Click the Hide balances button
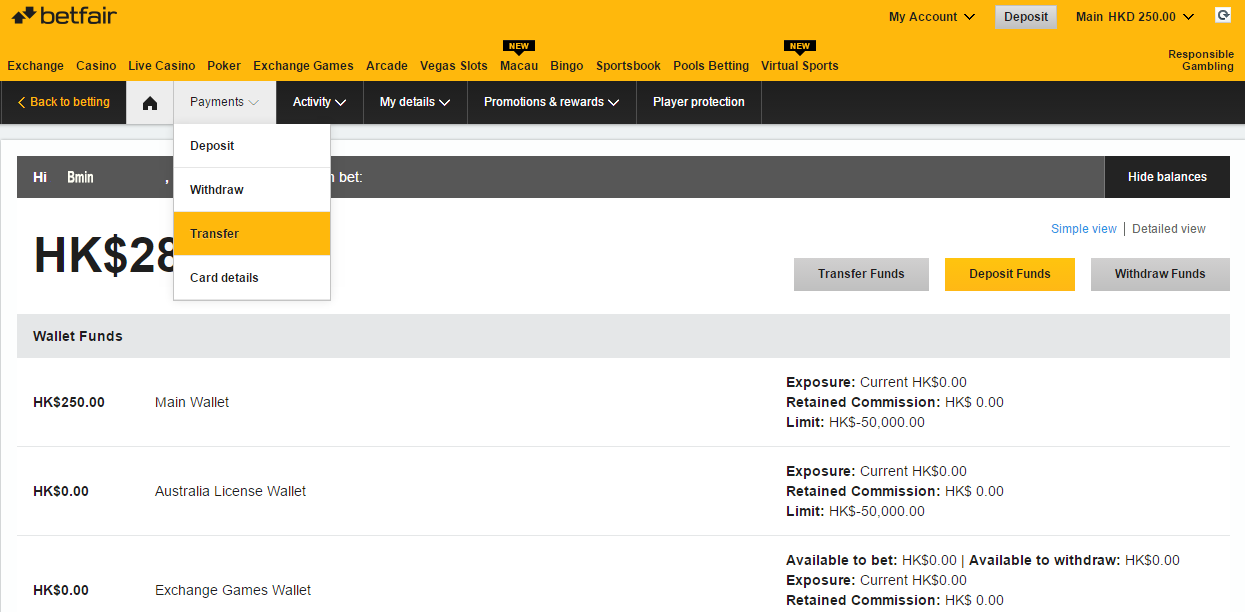 click(1167, 177)
